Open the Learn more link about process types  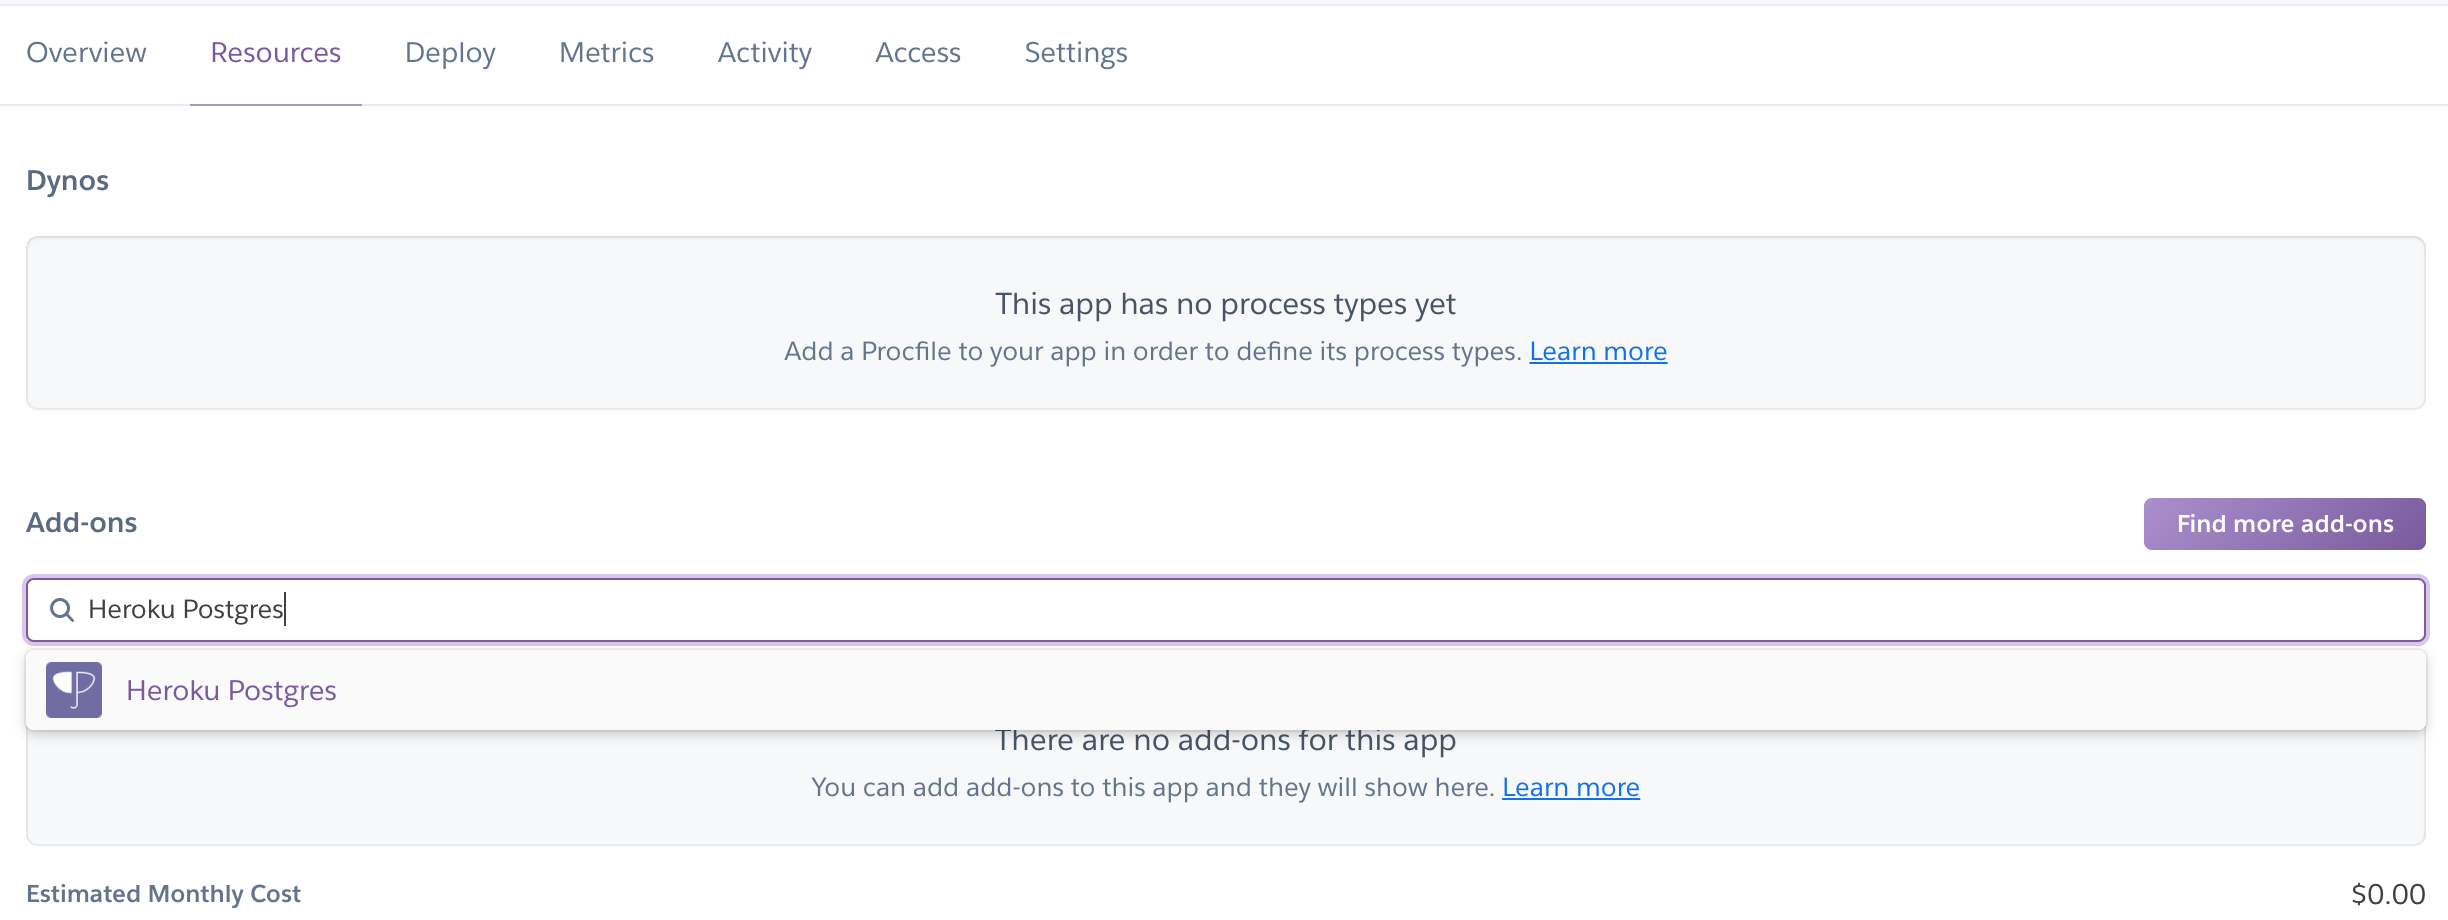[1597, 351]
